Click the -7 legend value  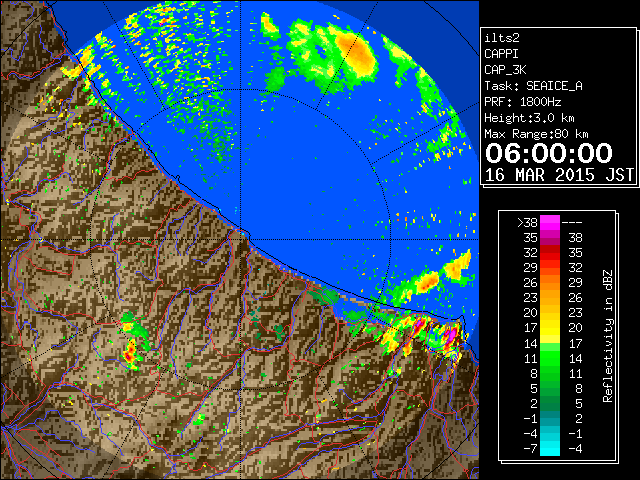point(530,449)
